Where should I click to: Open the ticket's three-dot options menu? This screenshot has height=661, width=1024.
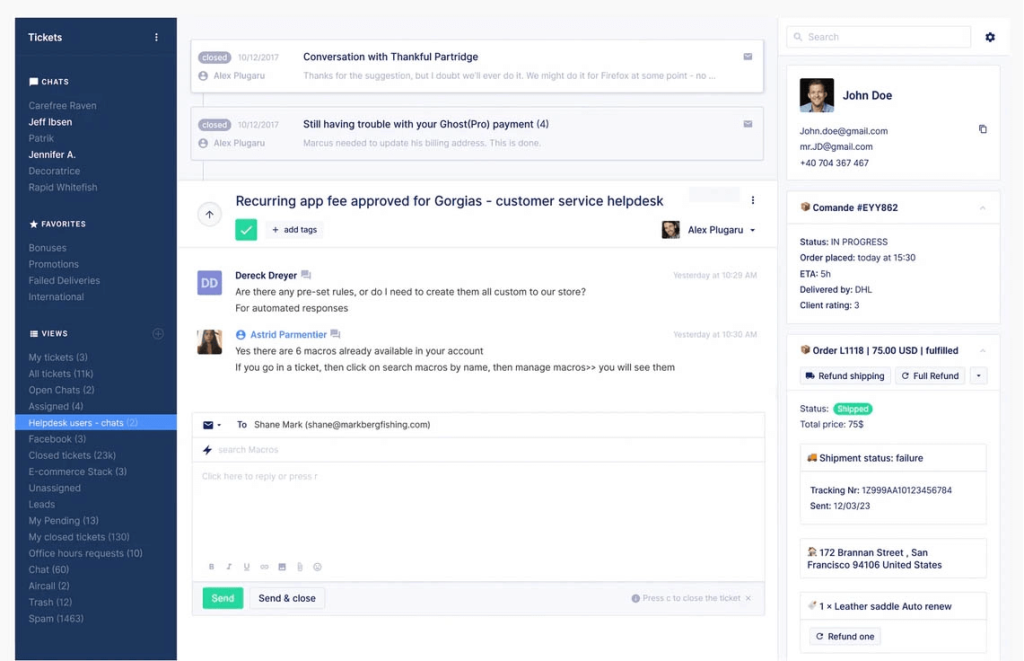click(x=753, y=201)
